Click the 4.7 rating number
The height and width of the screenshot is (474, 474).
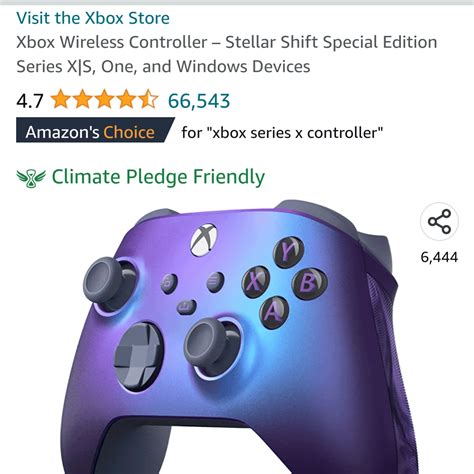click(x=30, y=101)
